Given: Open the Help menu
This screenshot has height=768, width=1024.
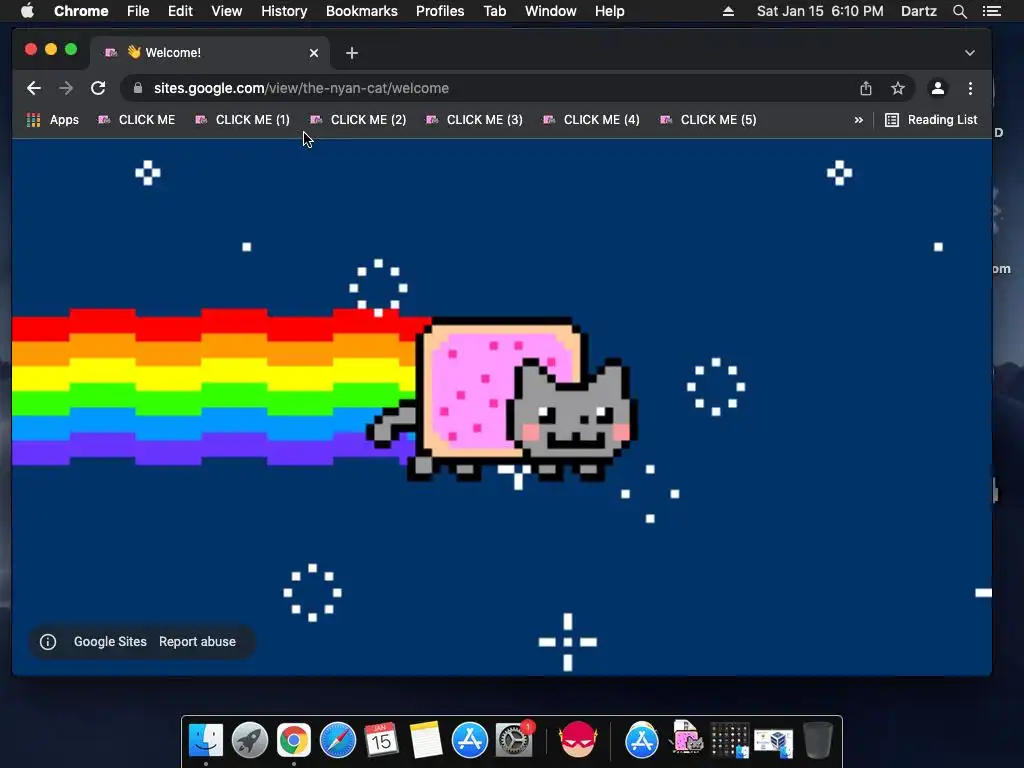Looking at the screenshot, I should pyautogui.click(x=609, y=11).
